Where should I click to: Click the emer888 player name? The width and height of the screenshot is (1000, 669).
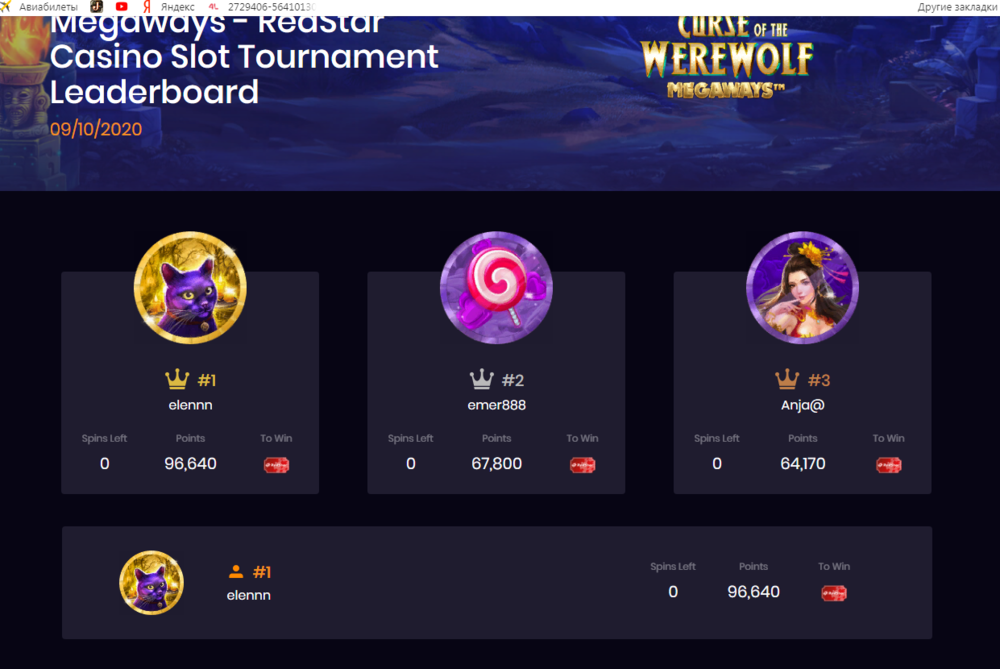click(x=496, y=405)
